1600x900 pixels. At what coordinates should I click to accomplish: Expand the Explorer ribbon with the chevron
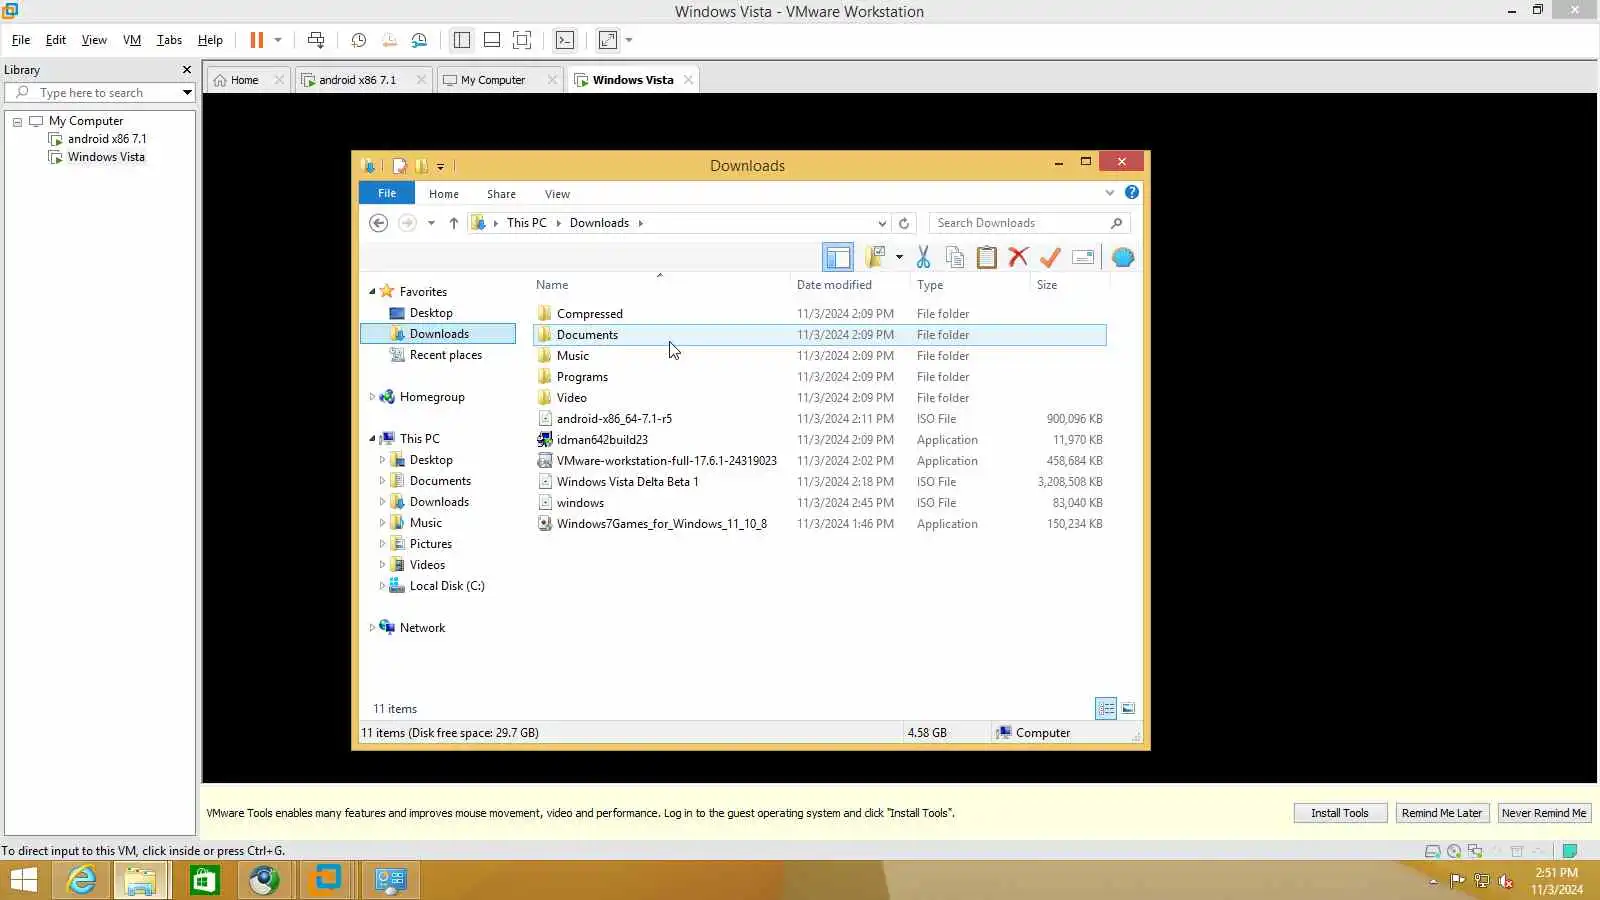[x=1109, y=193]
